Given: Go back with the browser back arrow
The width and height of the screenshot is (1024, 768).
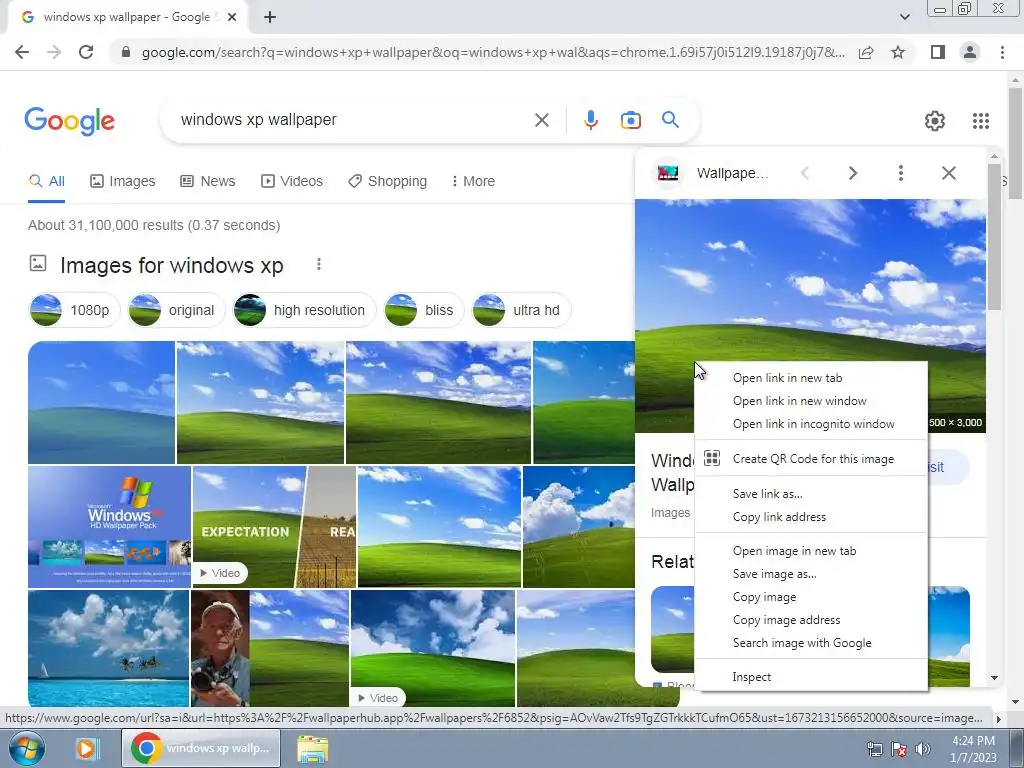Looking at the screenshot, I should [22, 52].
